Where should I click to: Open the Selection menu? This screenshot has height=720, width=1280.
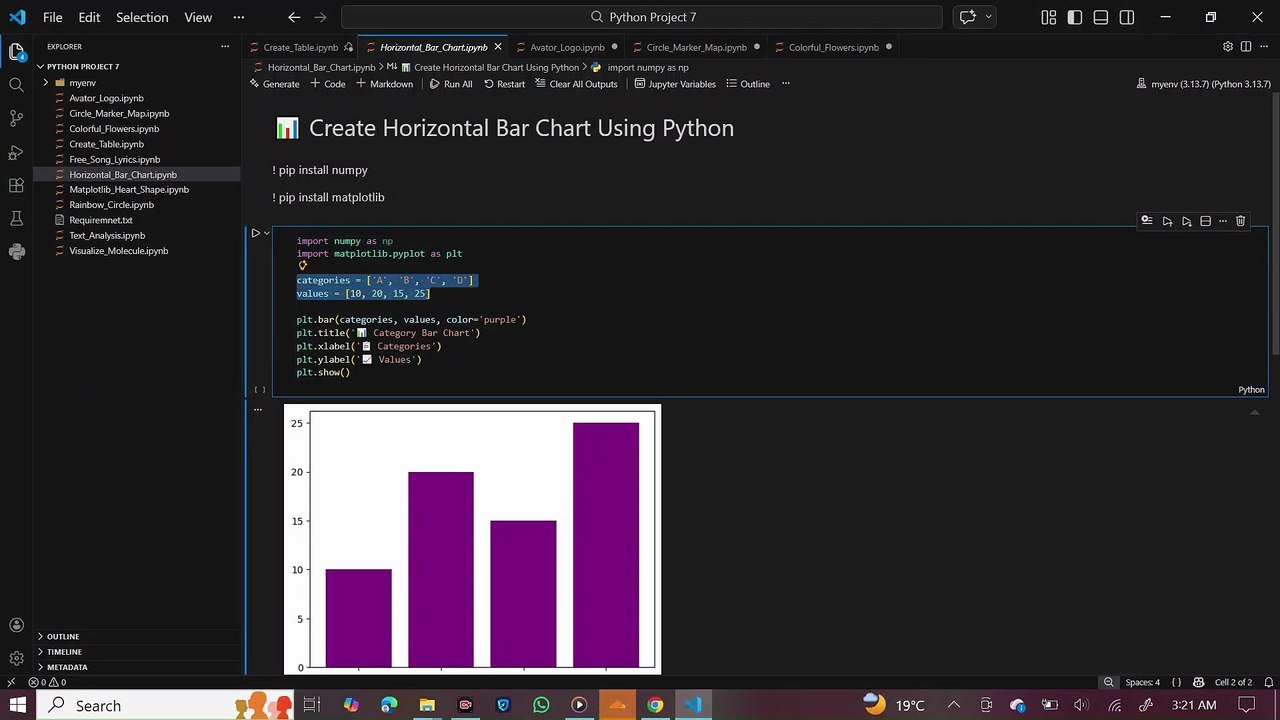(x=143, y=17)
